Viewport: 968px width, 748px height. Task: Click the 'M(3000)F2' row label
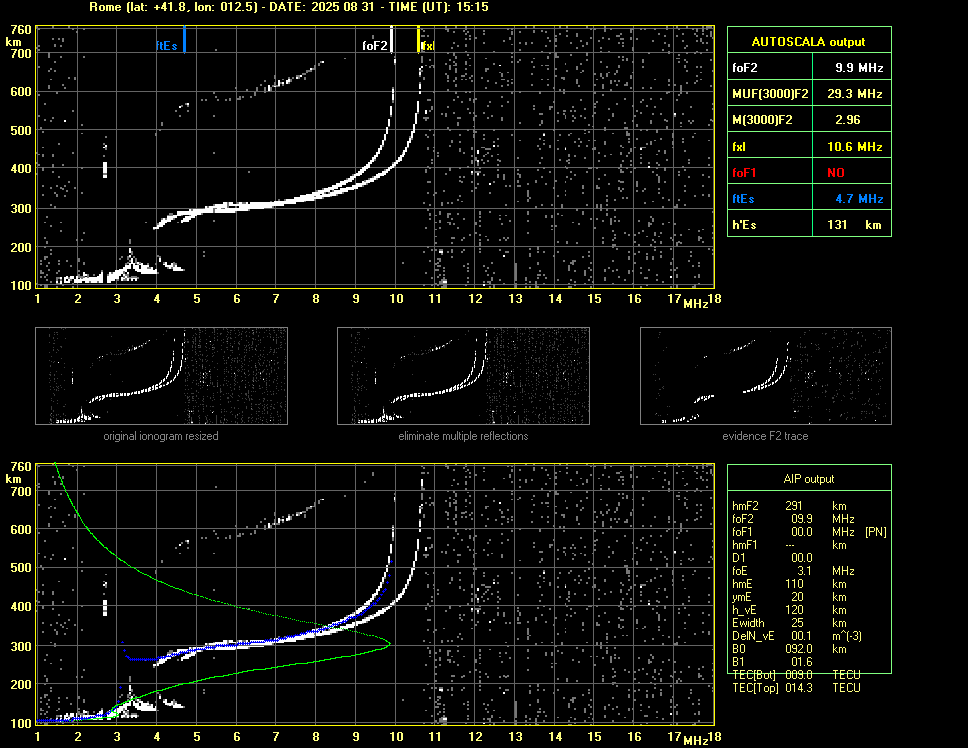pyautogui.click(x=762, y=120)
